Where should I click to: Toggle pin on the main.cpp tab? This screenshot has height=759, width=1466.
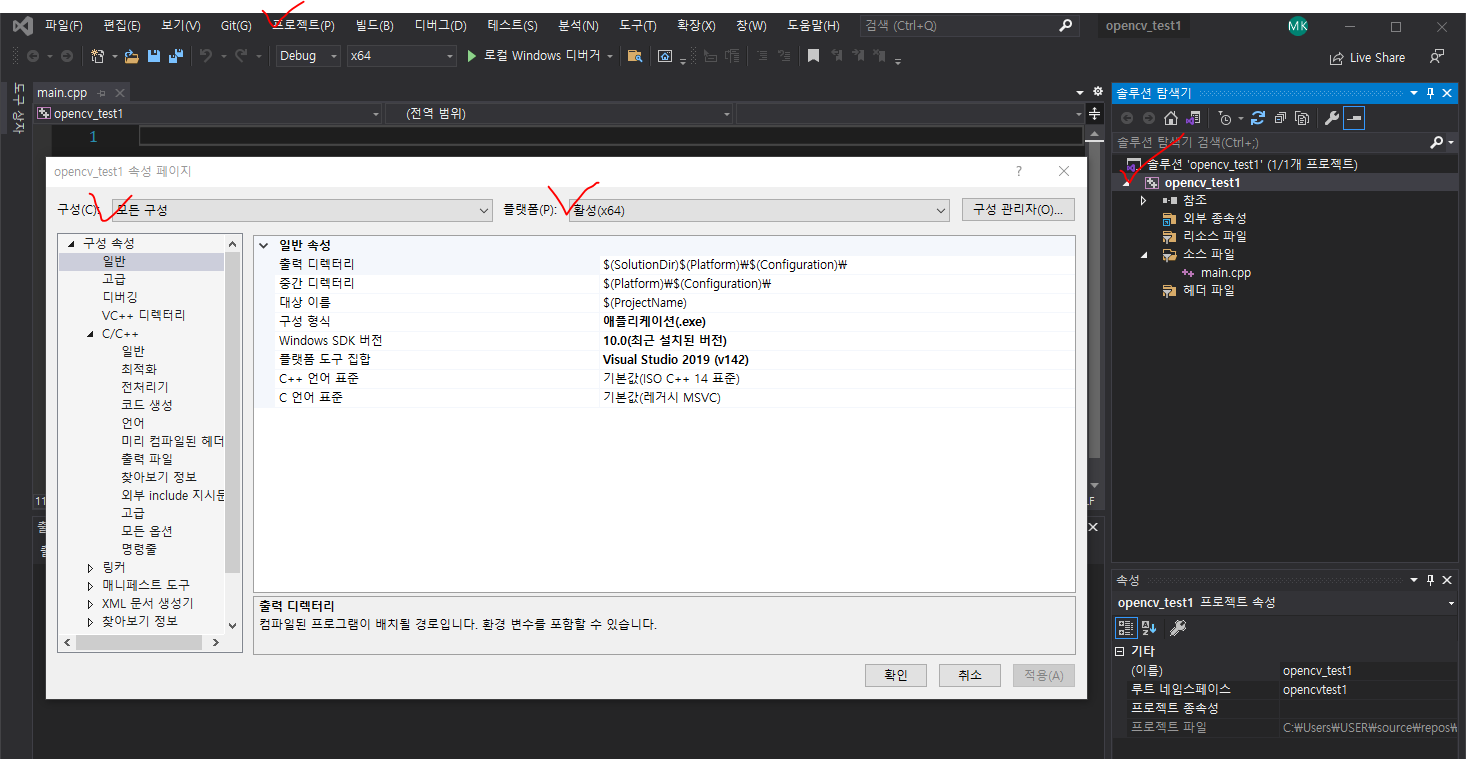(x=101, y=93)
